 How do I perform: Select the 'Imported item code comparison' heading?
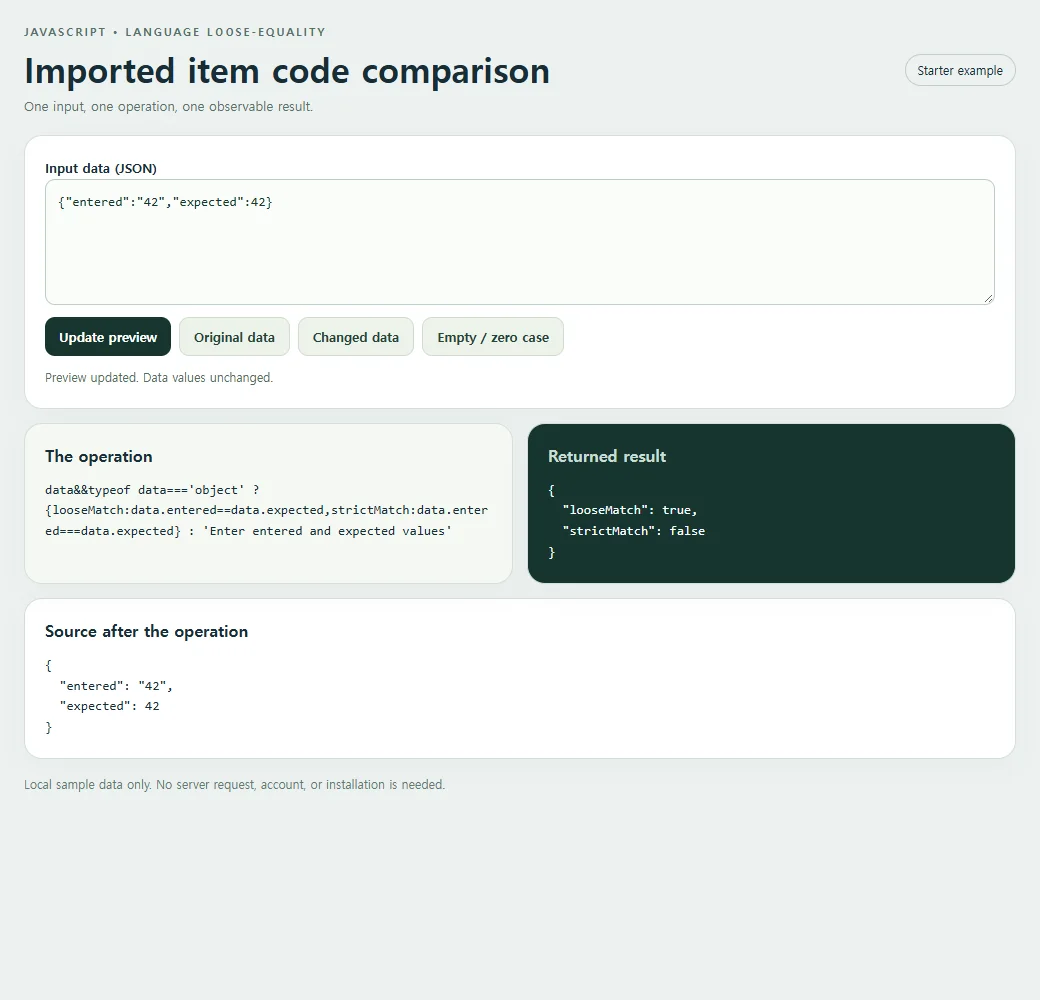[287, 71]
